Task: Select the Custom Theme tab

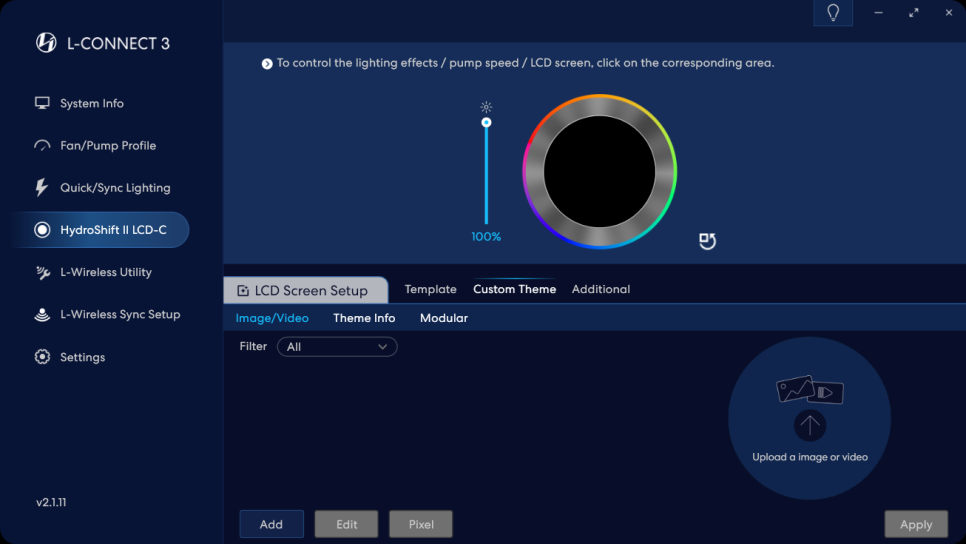Action: click(514, 289)
